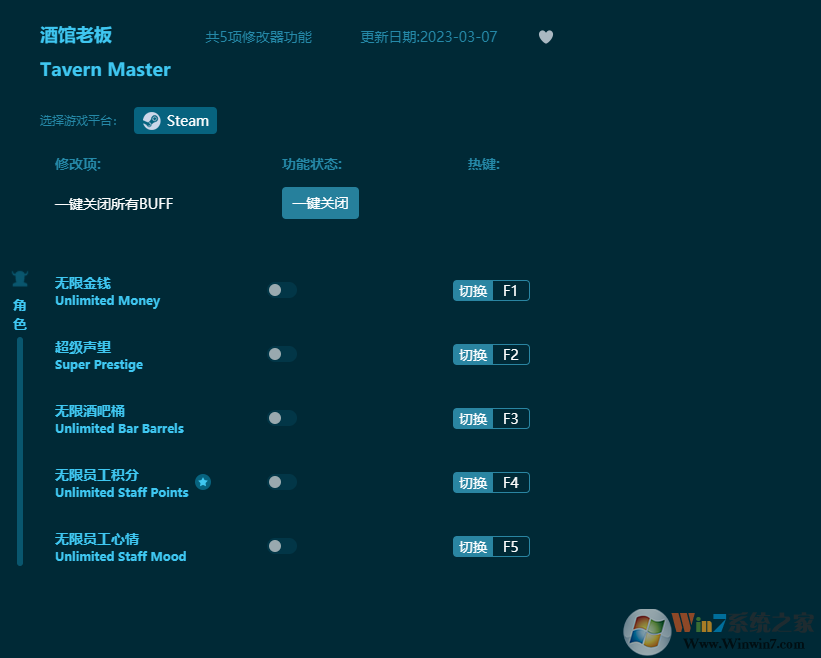Click the vertical scrollbar in left sidebar
Screen dimensions: 821x658
click(20, 450)
